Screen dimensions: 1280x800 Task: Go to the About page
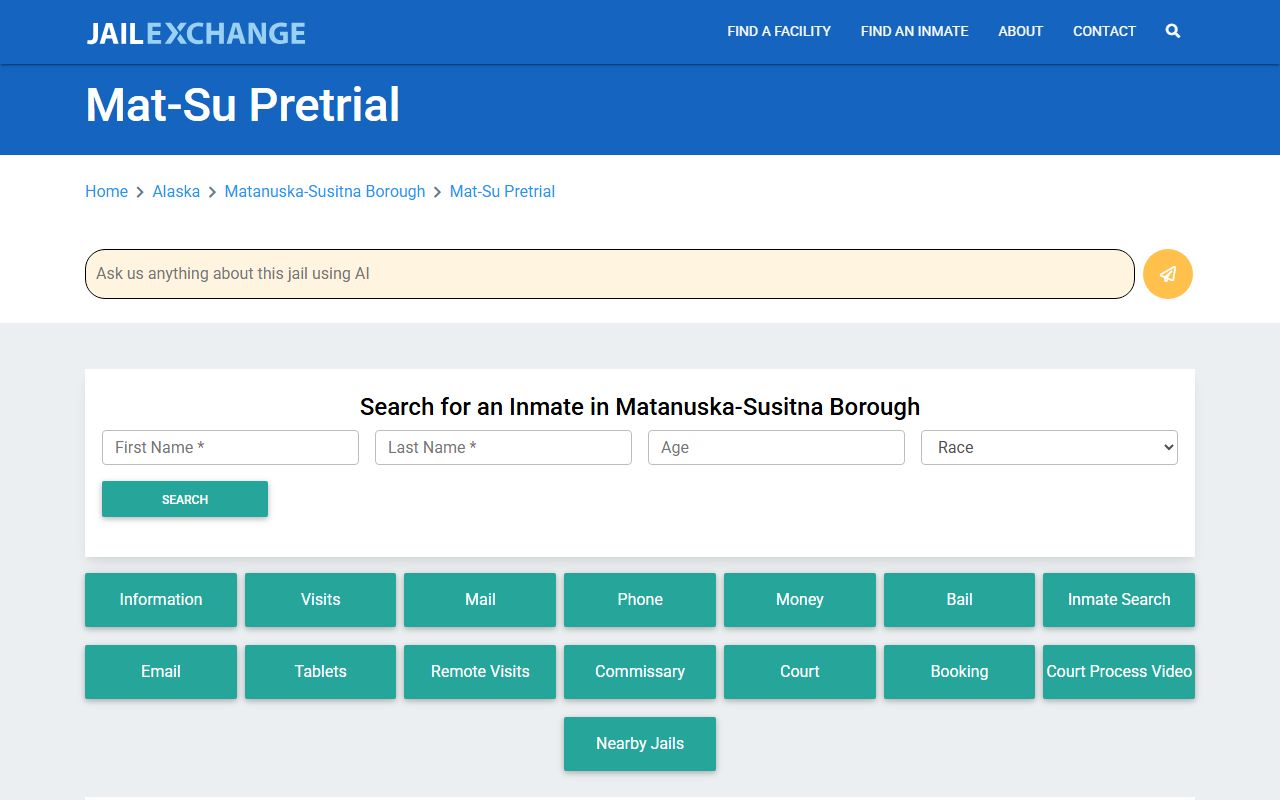[x=1020, y=31]
